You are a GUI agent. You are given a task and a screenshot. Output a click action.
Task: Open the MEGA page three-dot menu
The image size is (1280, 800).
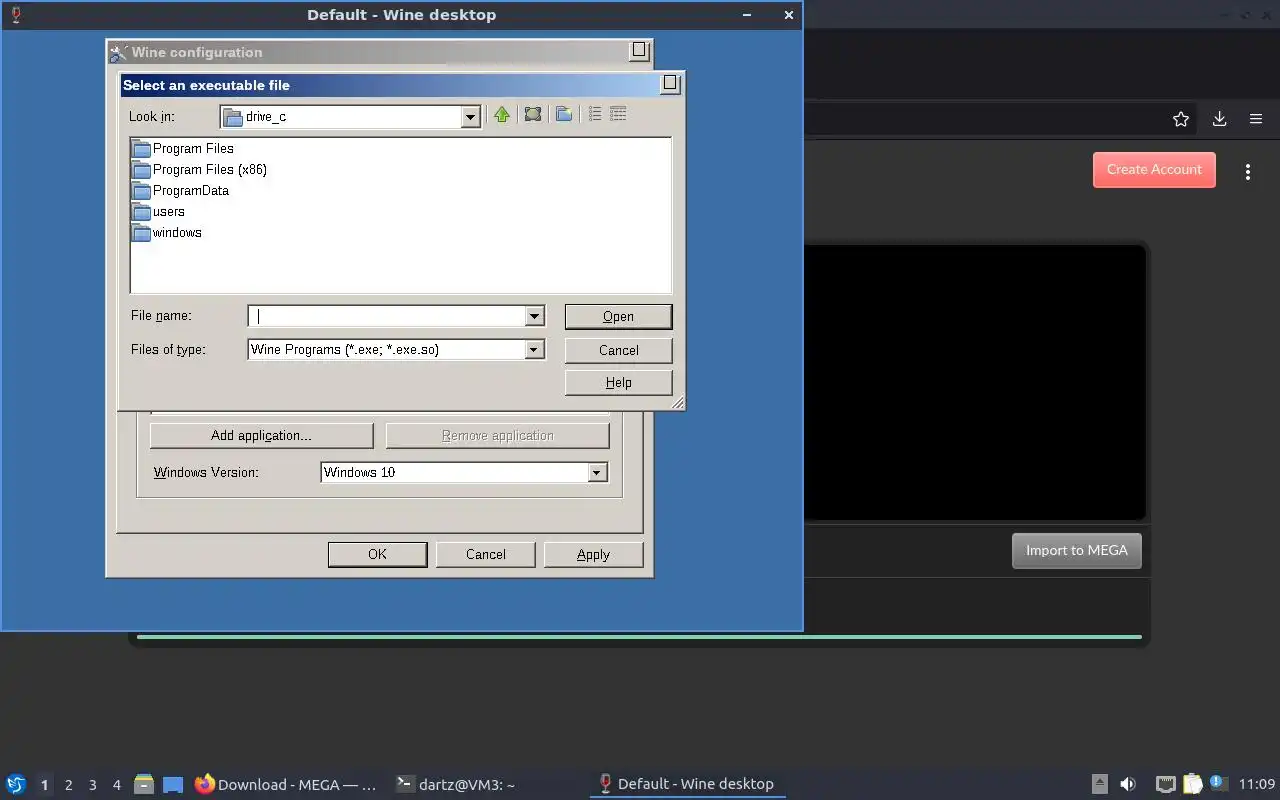coord(1247,171)
